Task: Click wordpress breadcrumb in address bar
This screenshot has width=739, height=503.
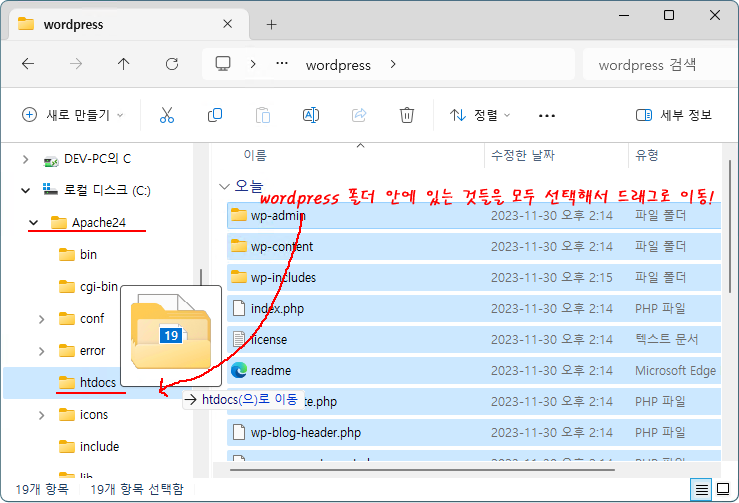Action: (x=338, y=65)
